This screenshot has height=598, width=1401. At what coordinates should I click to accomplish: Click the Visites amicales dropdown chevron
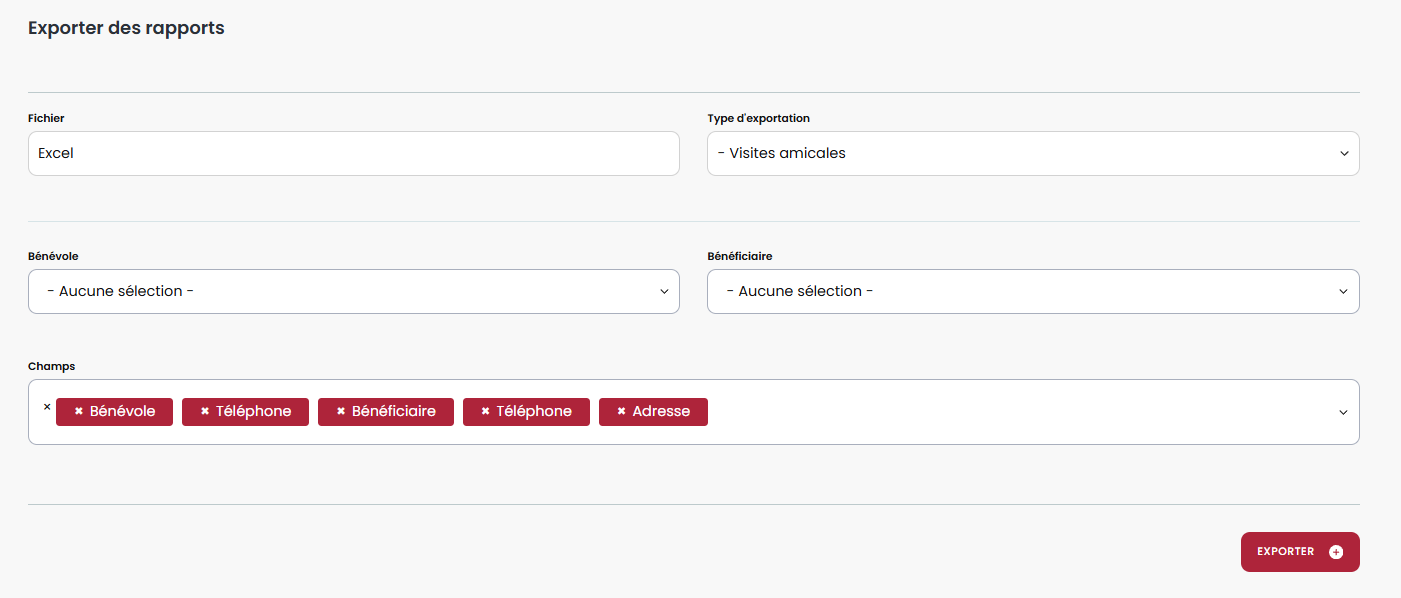(1343, 154)
